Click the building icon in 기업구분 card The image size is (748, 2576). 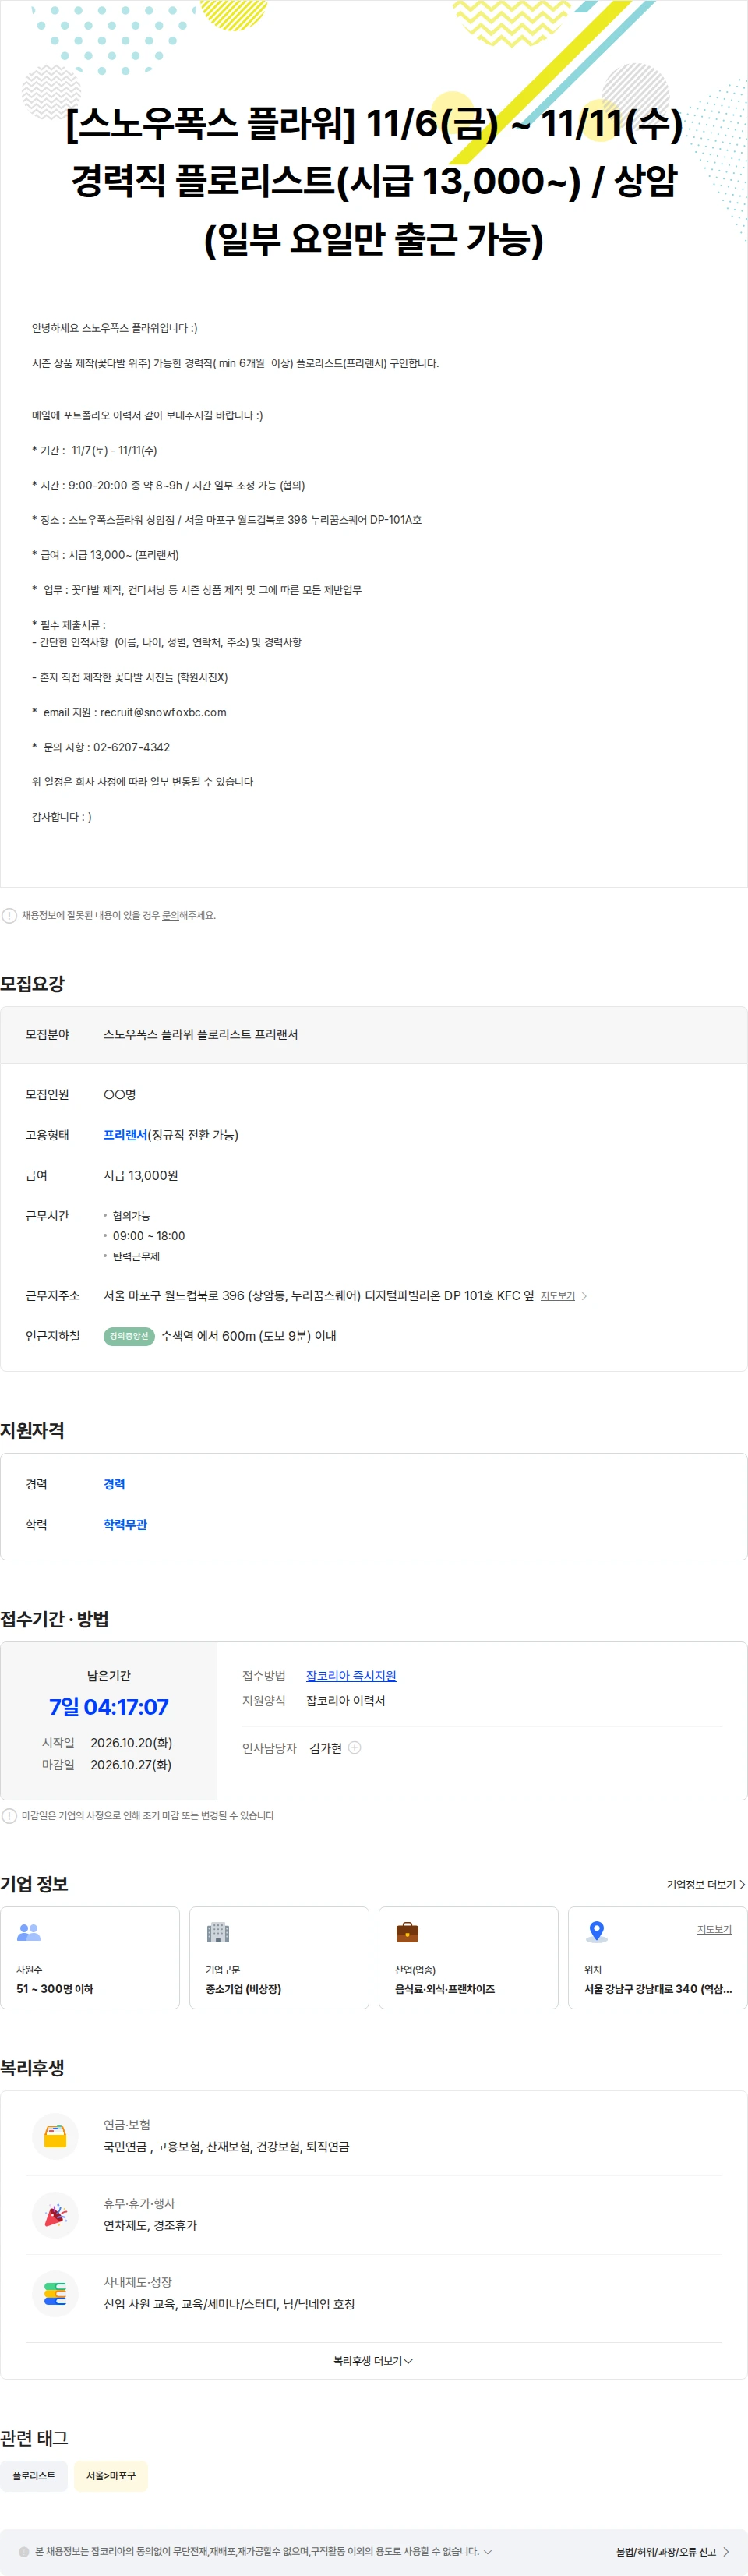coord(218,1932)
